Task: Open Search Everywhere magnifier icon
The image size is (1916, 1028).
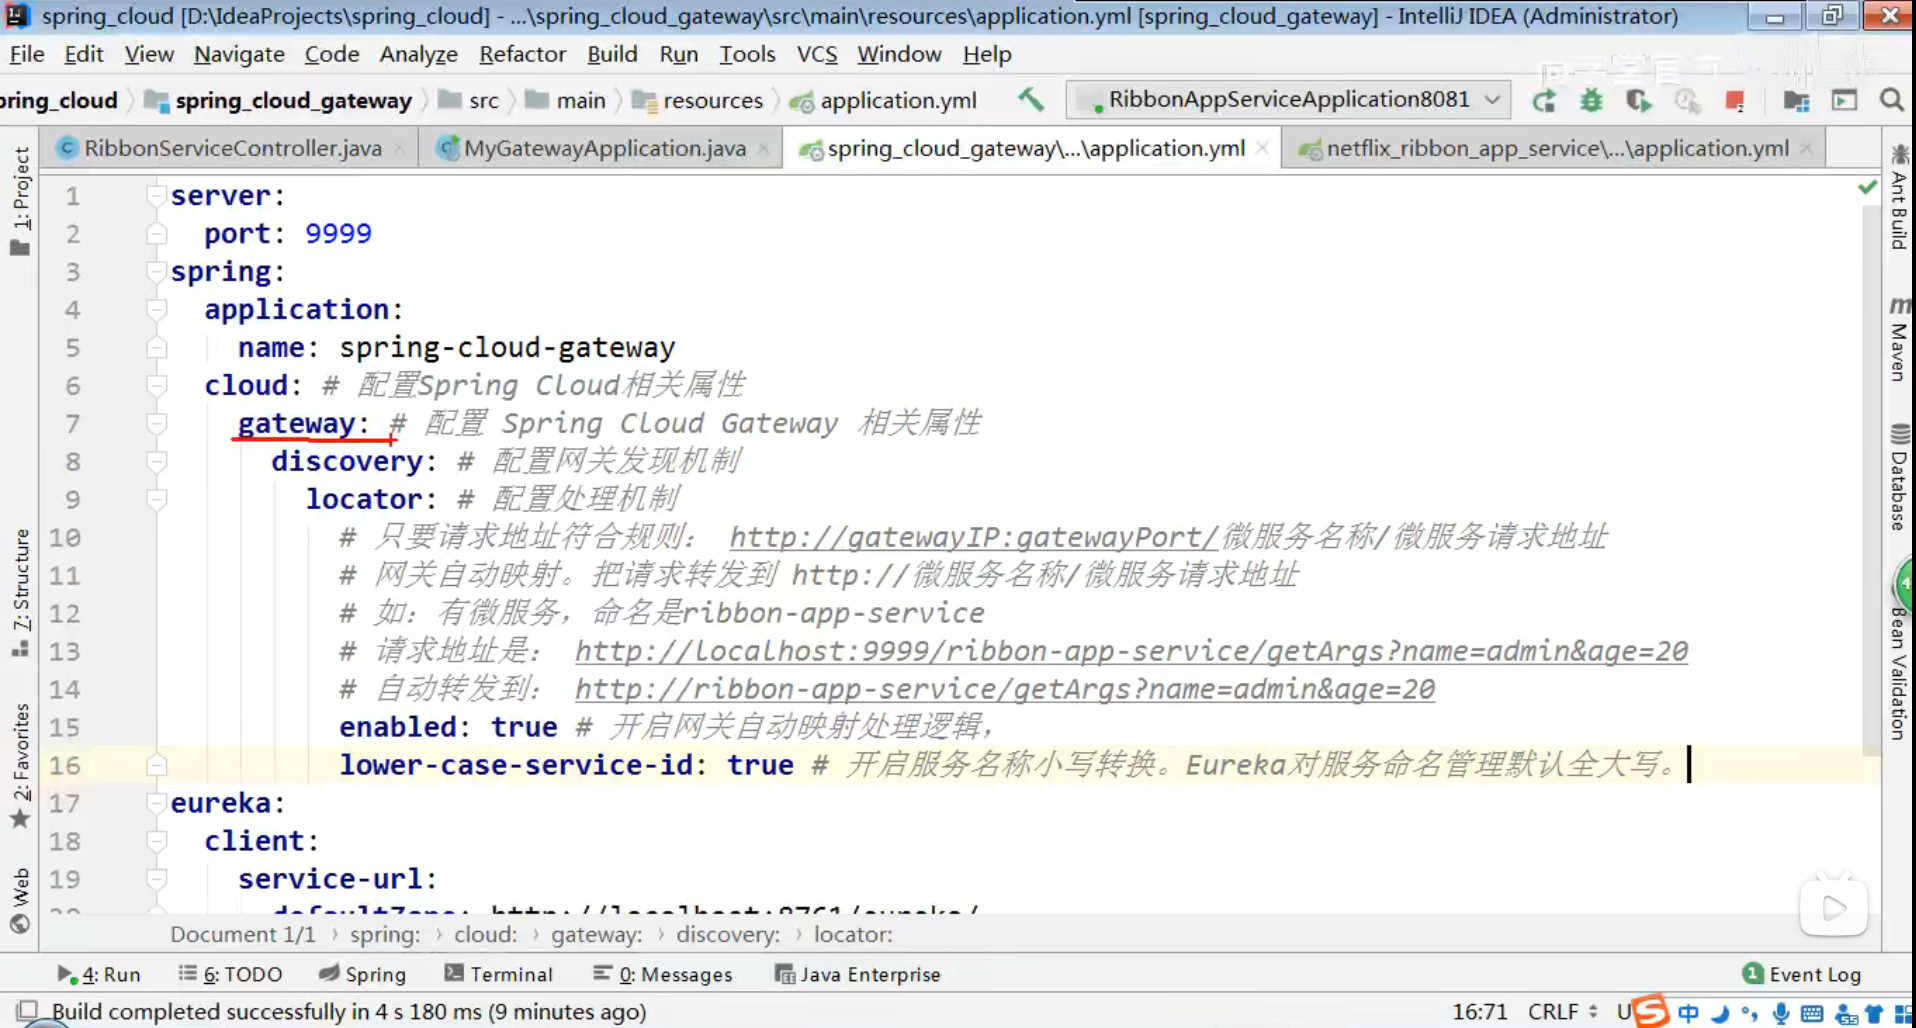Action: 1891,100
